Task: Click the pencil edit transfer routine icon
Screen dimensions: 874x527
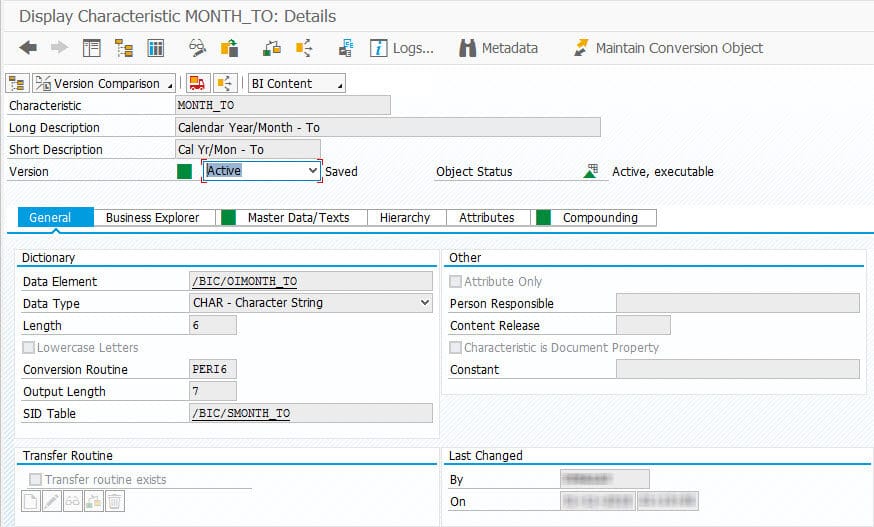Action: tap(52, 502)
